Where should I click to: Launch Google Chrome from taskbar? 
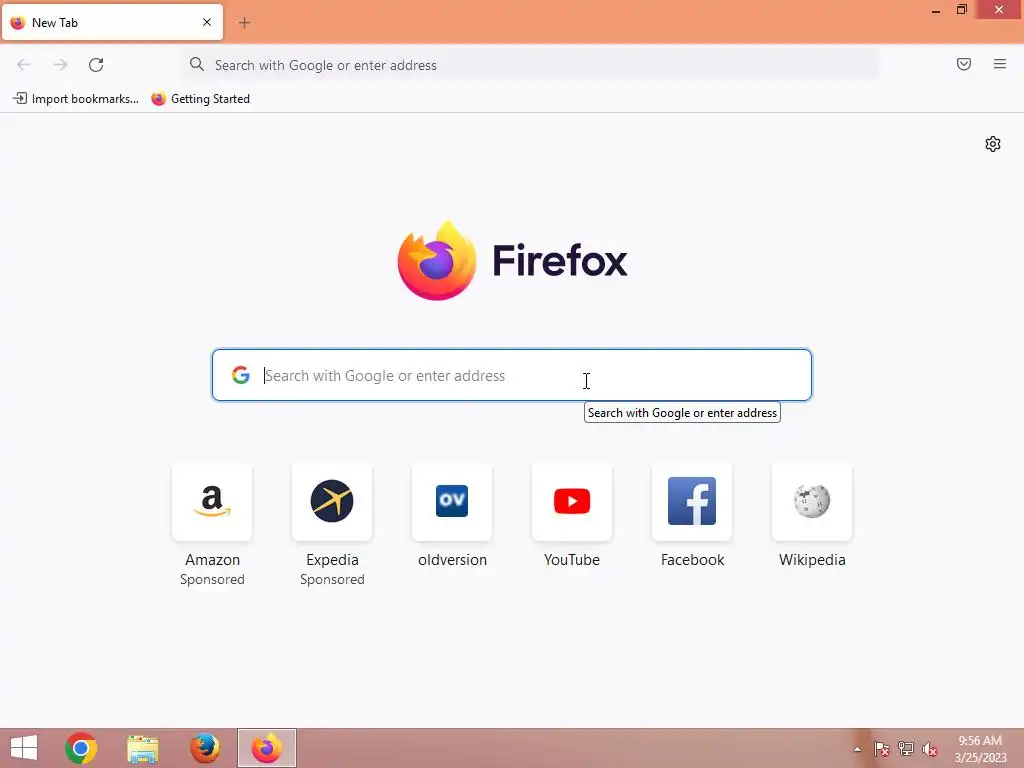(x=81, y=748)
